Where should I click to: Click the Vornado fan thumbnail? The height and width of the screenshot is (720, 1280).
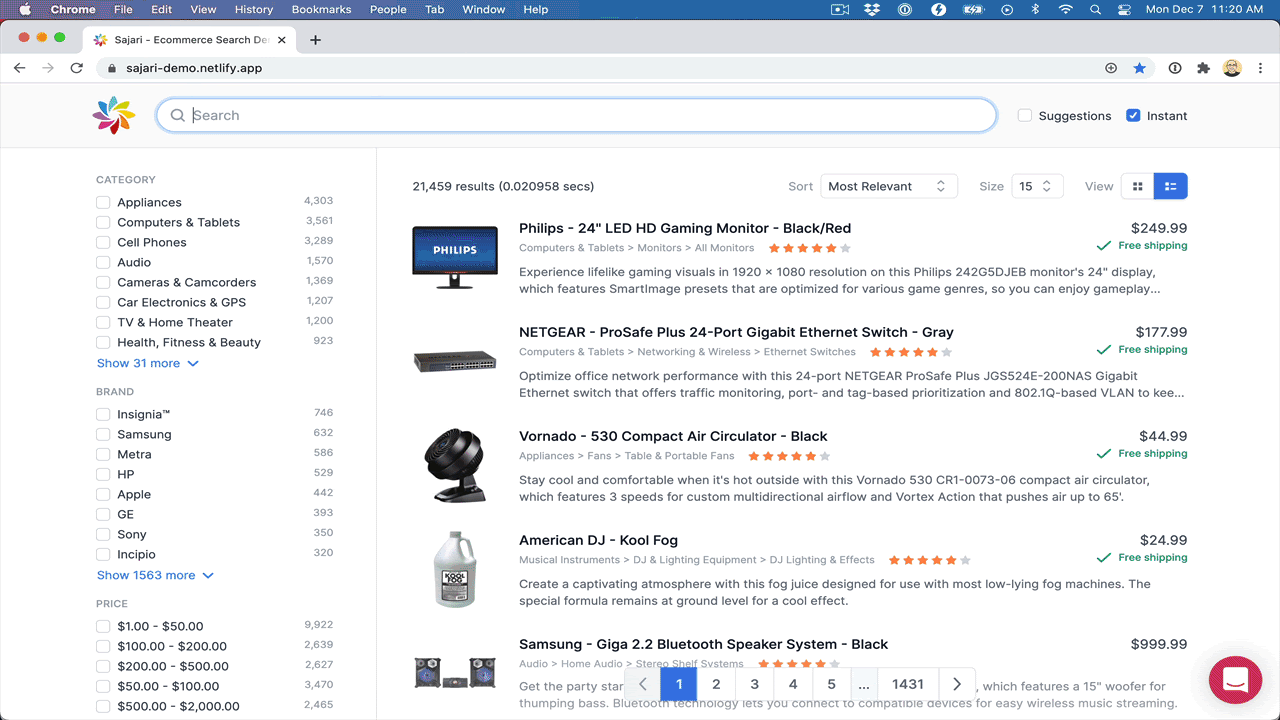coord(455,465)
